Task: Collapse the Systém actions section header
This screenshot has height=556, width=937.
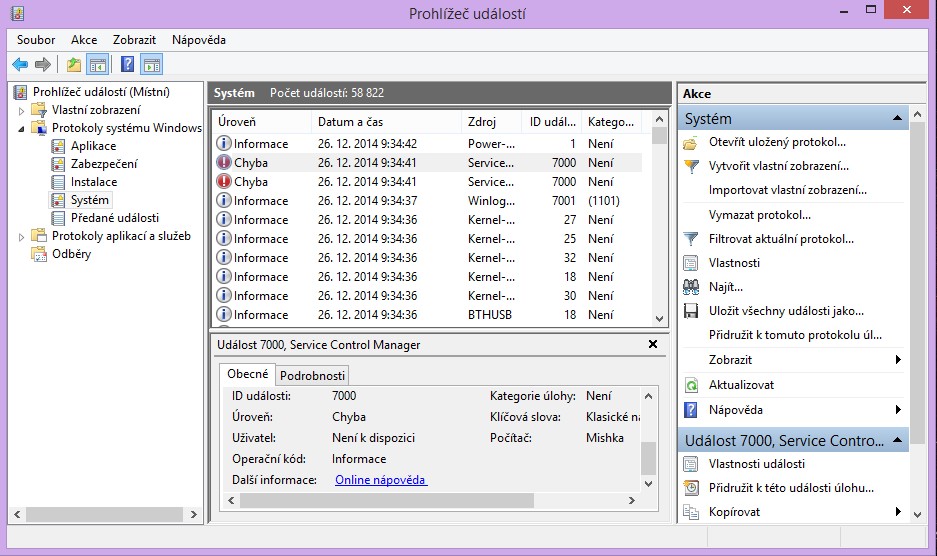Action: (898, 119)
